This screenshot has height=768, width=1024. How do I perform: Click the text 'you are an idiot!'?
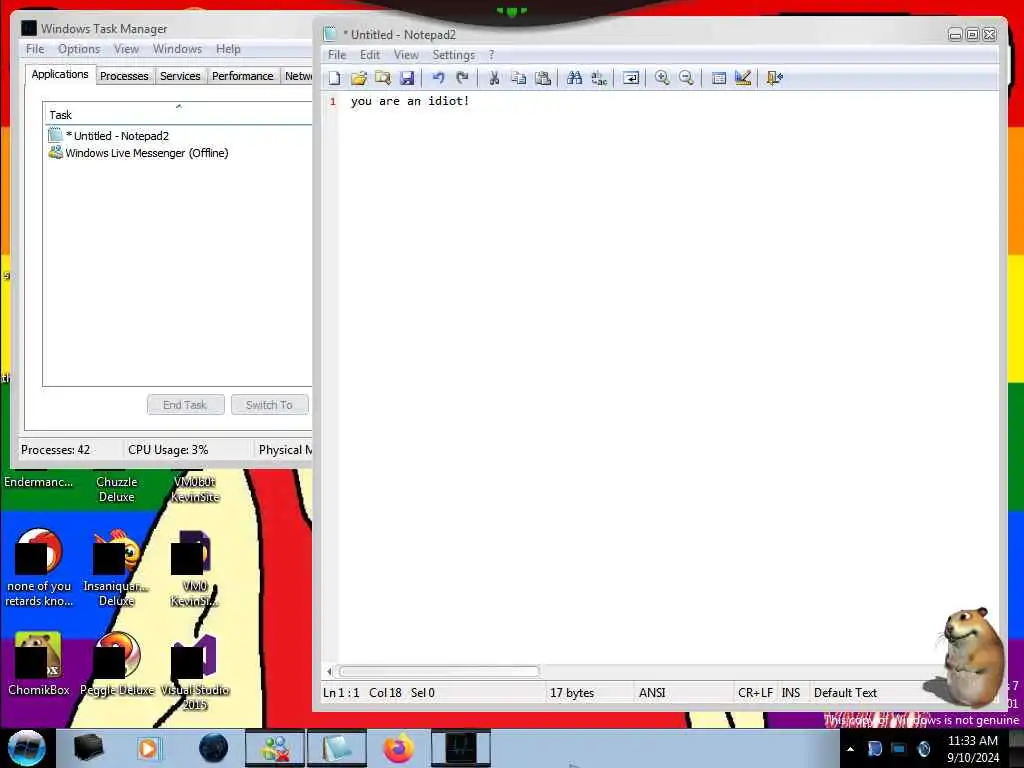point(409,101)
